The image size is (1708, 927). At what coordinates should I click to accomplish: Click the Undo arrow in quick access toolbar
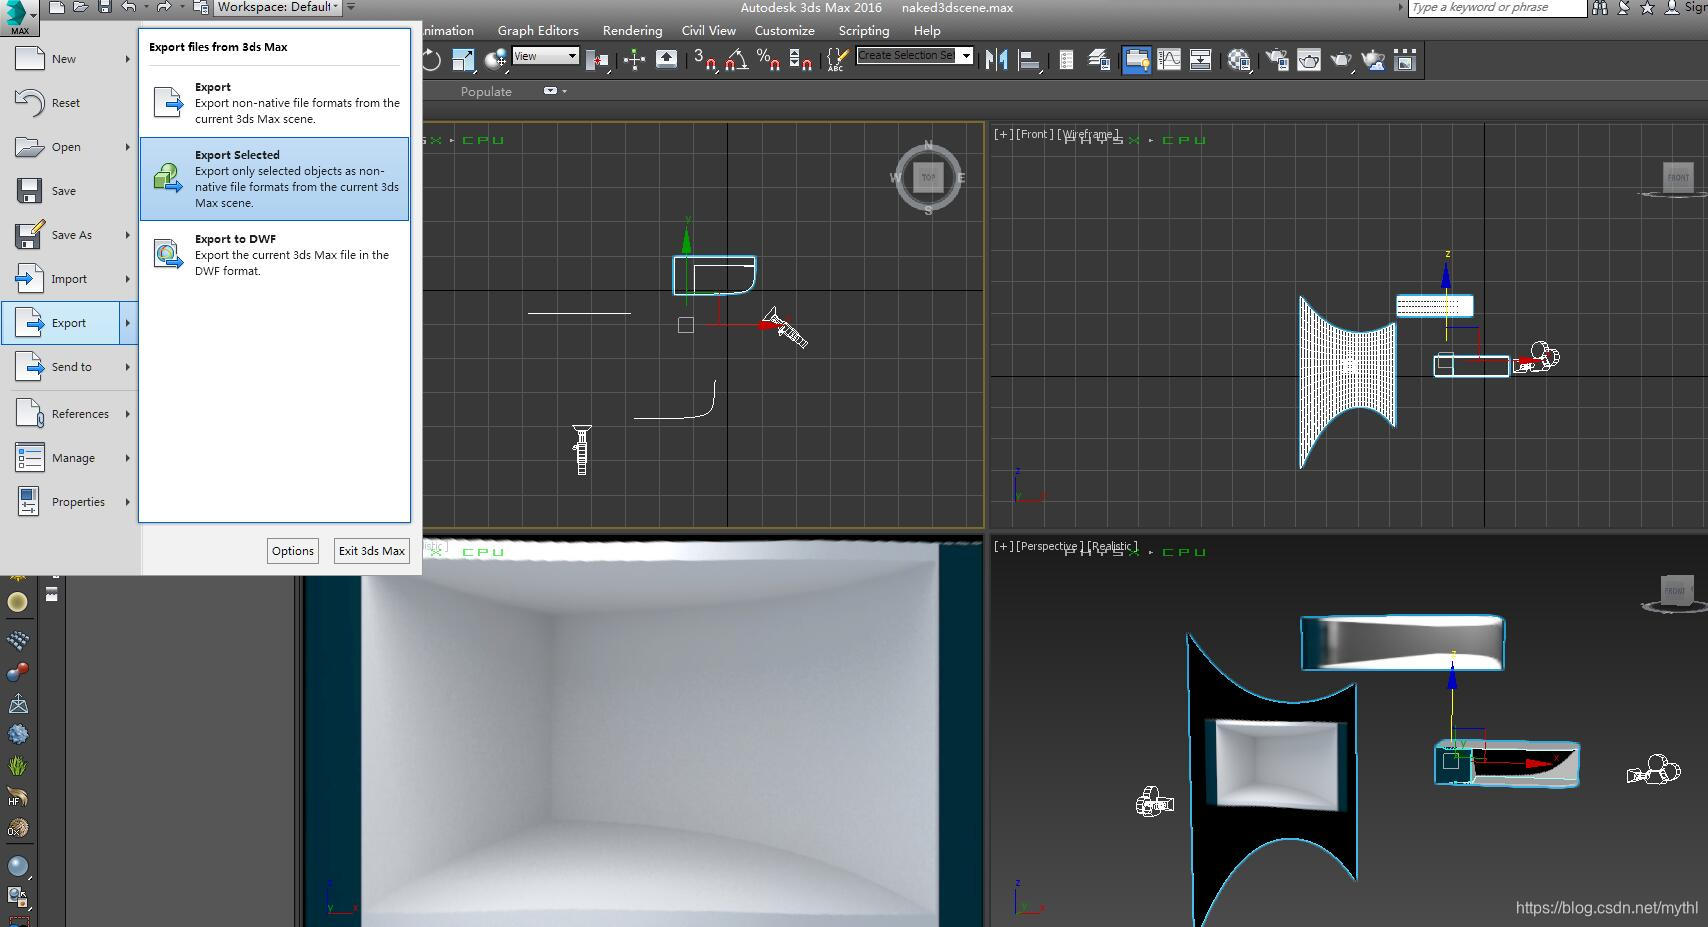click(129, 7)
